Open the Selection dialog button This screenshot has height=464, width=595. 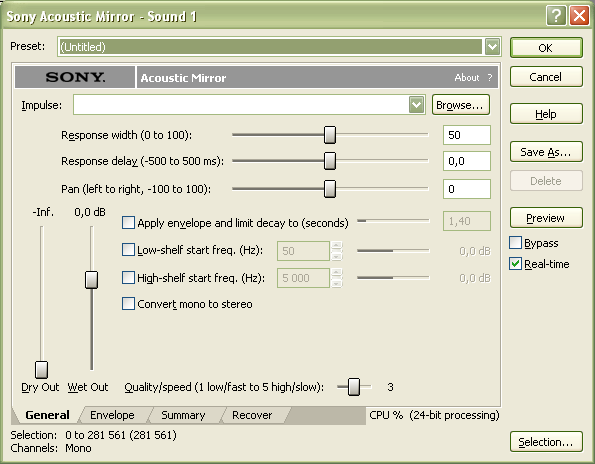(546, 442)
